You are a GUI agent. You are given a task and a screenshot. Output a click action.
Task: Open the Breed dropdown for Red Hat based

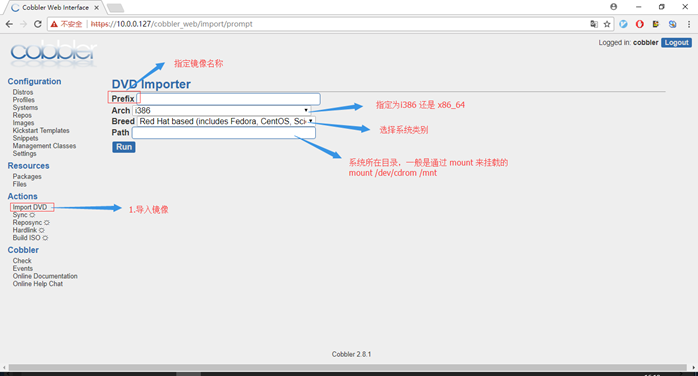(226, 121)
